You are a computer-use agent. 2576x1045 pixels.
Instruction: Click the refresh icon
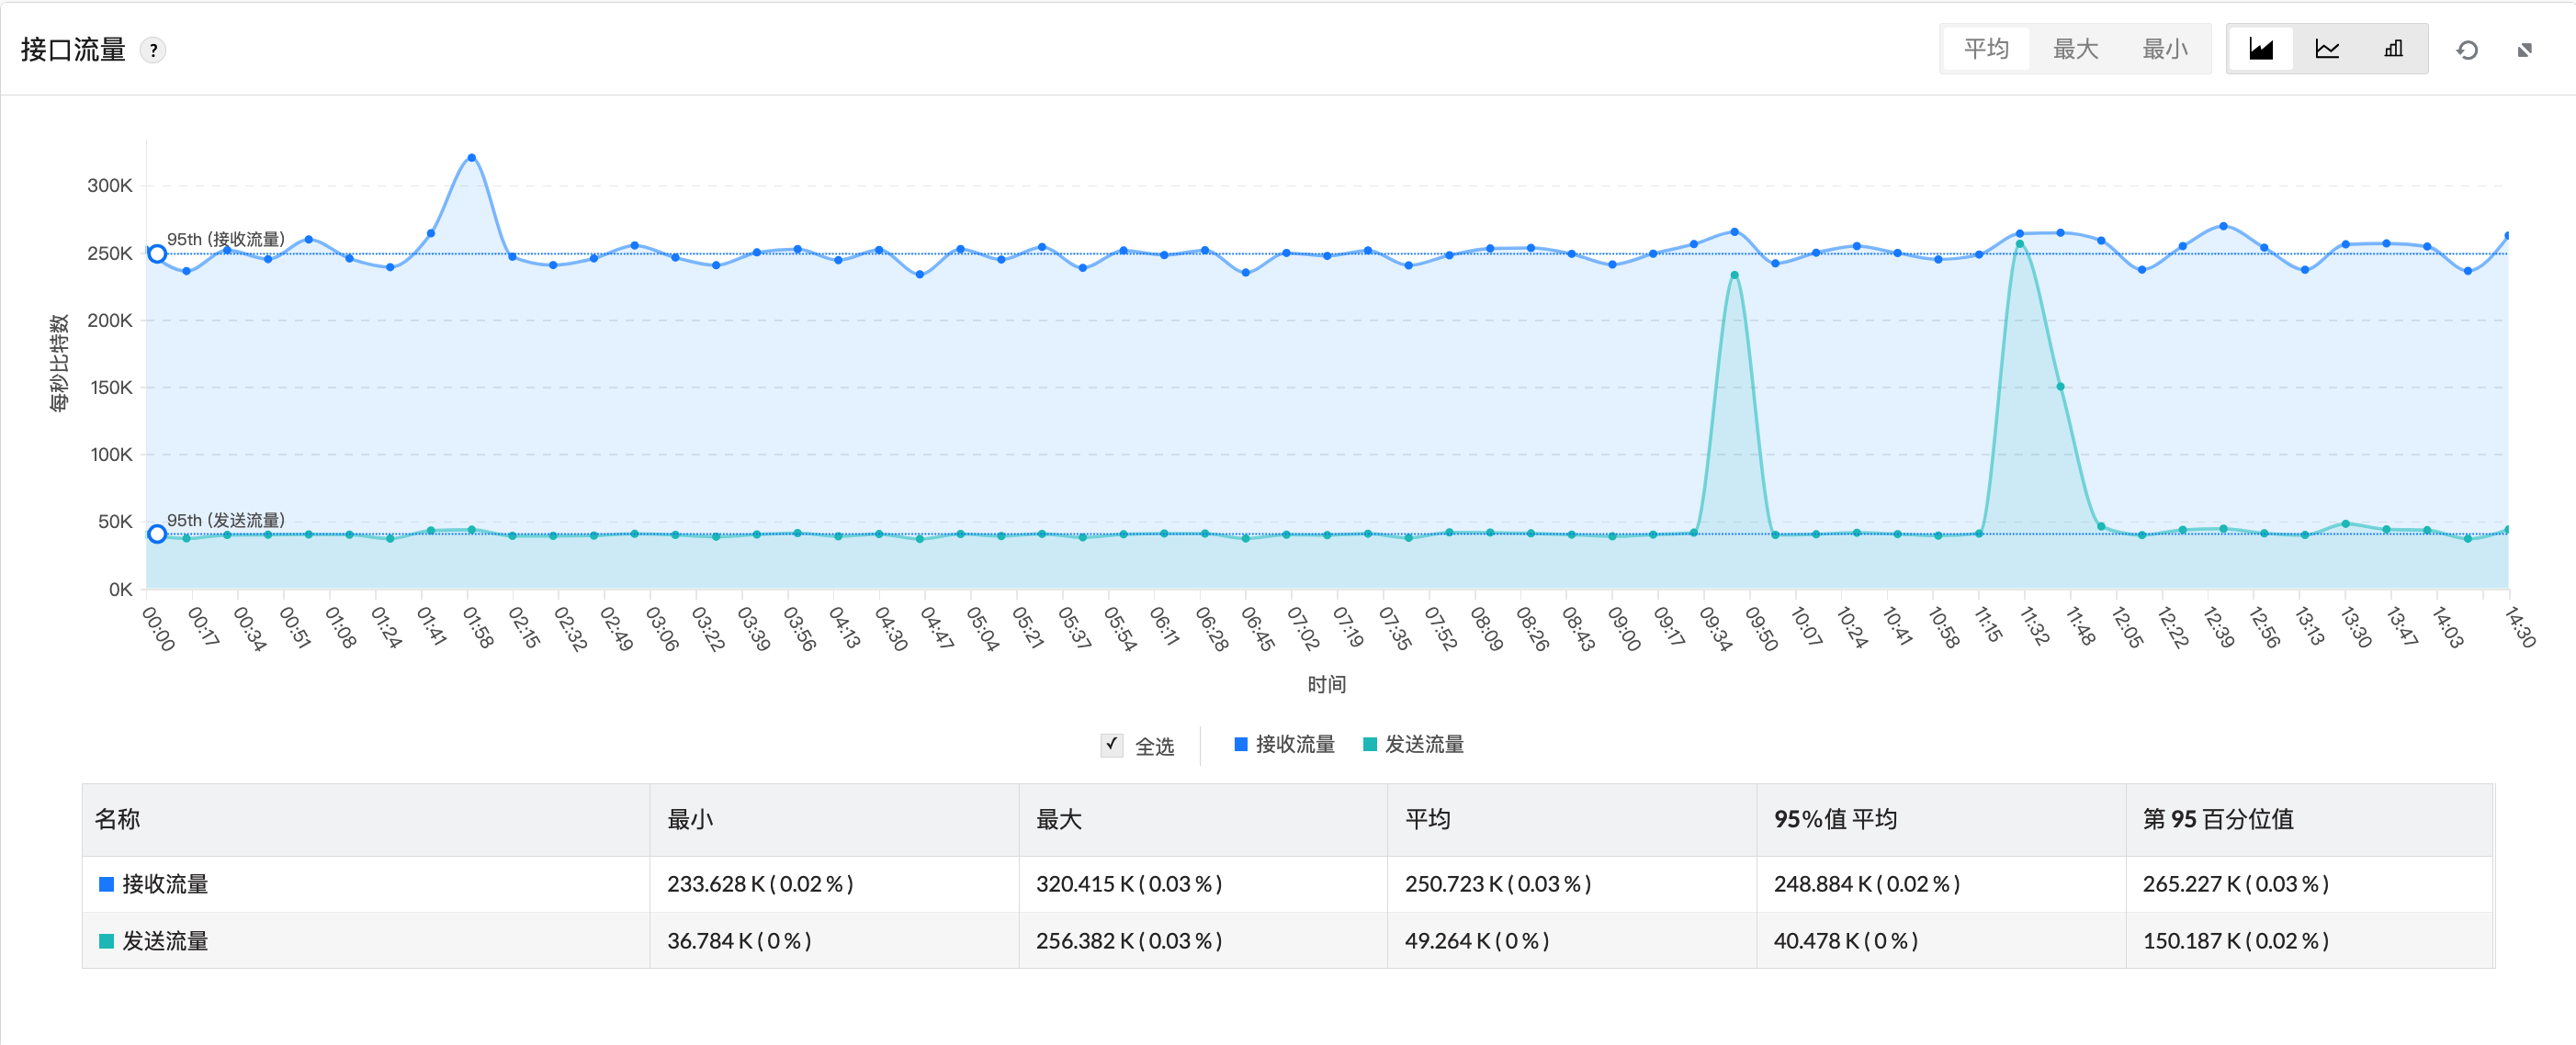click(x=2467, y=50)
